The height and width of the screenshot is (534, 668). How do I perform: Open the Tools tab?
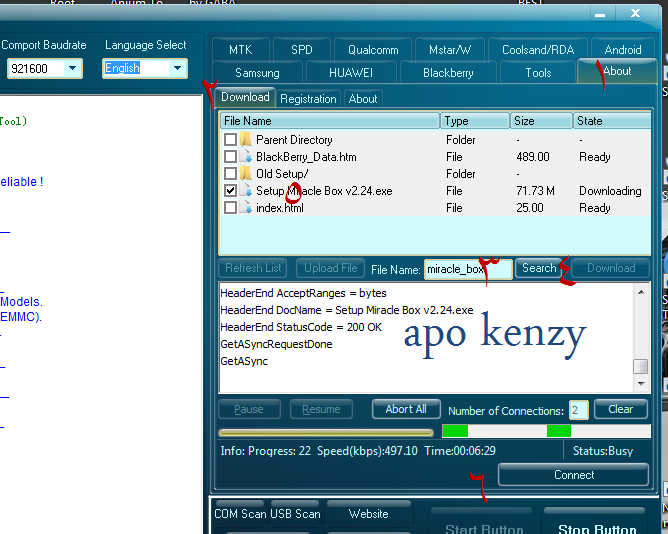tap(538, 73)
